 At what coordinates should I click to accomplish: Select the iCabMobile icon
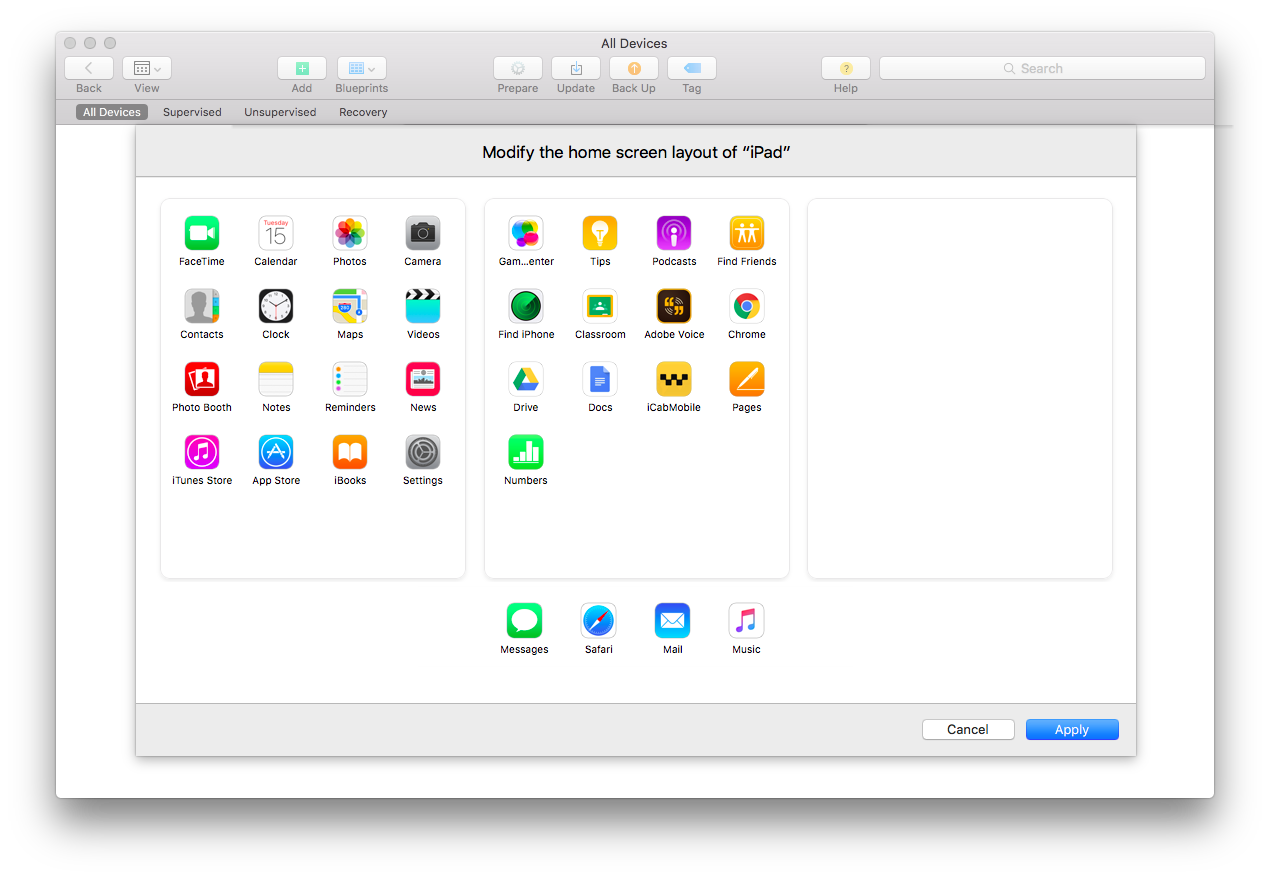coord(674,379)
